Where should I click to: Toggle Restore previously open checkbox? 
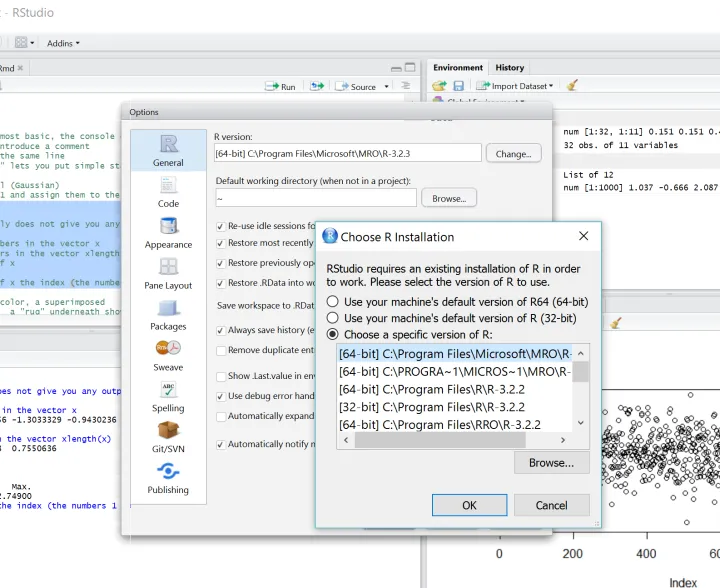click(221, 263)
